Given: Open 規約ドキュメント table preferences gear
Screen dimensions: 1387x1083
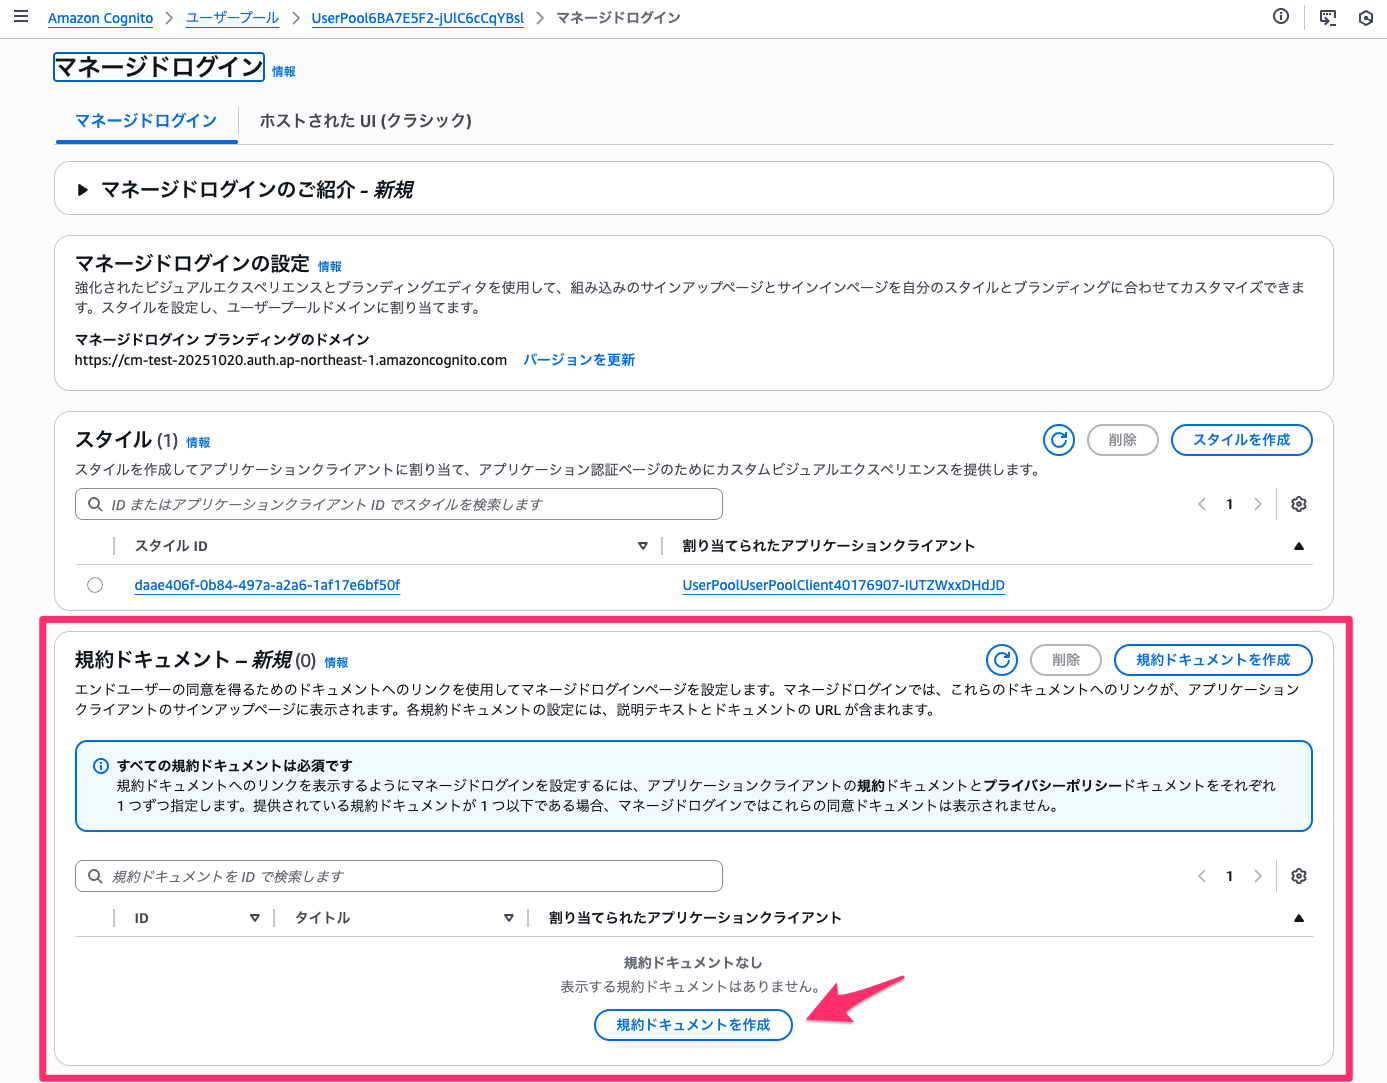Looking at the screenshot, I should point(1298,876).
